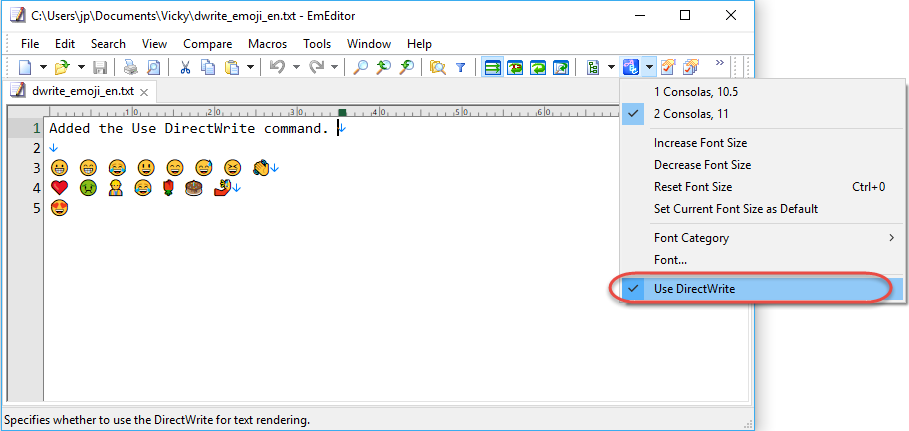The width and height of the screenshot is (909, 431).
Task: Click the ruler above the editor
Action: (333, 111)
